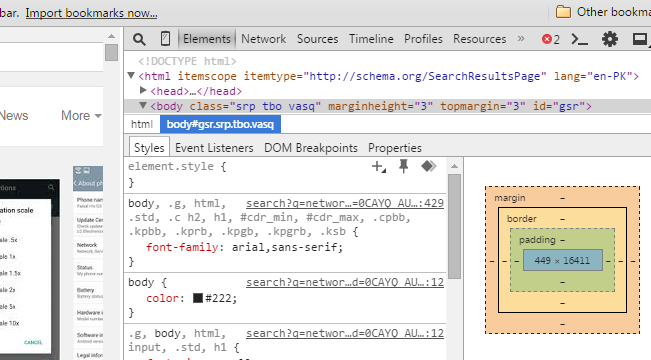Open the Other bookmarks folder
Viewport: 651px width, 360px height.
coord(603,12)
